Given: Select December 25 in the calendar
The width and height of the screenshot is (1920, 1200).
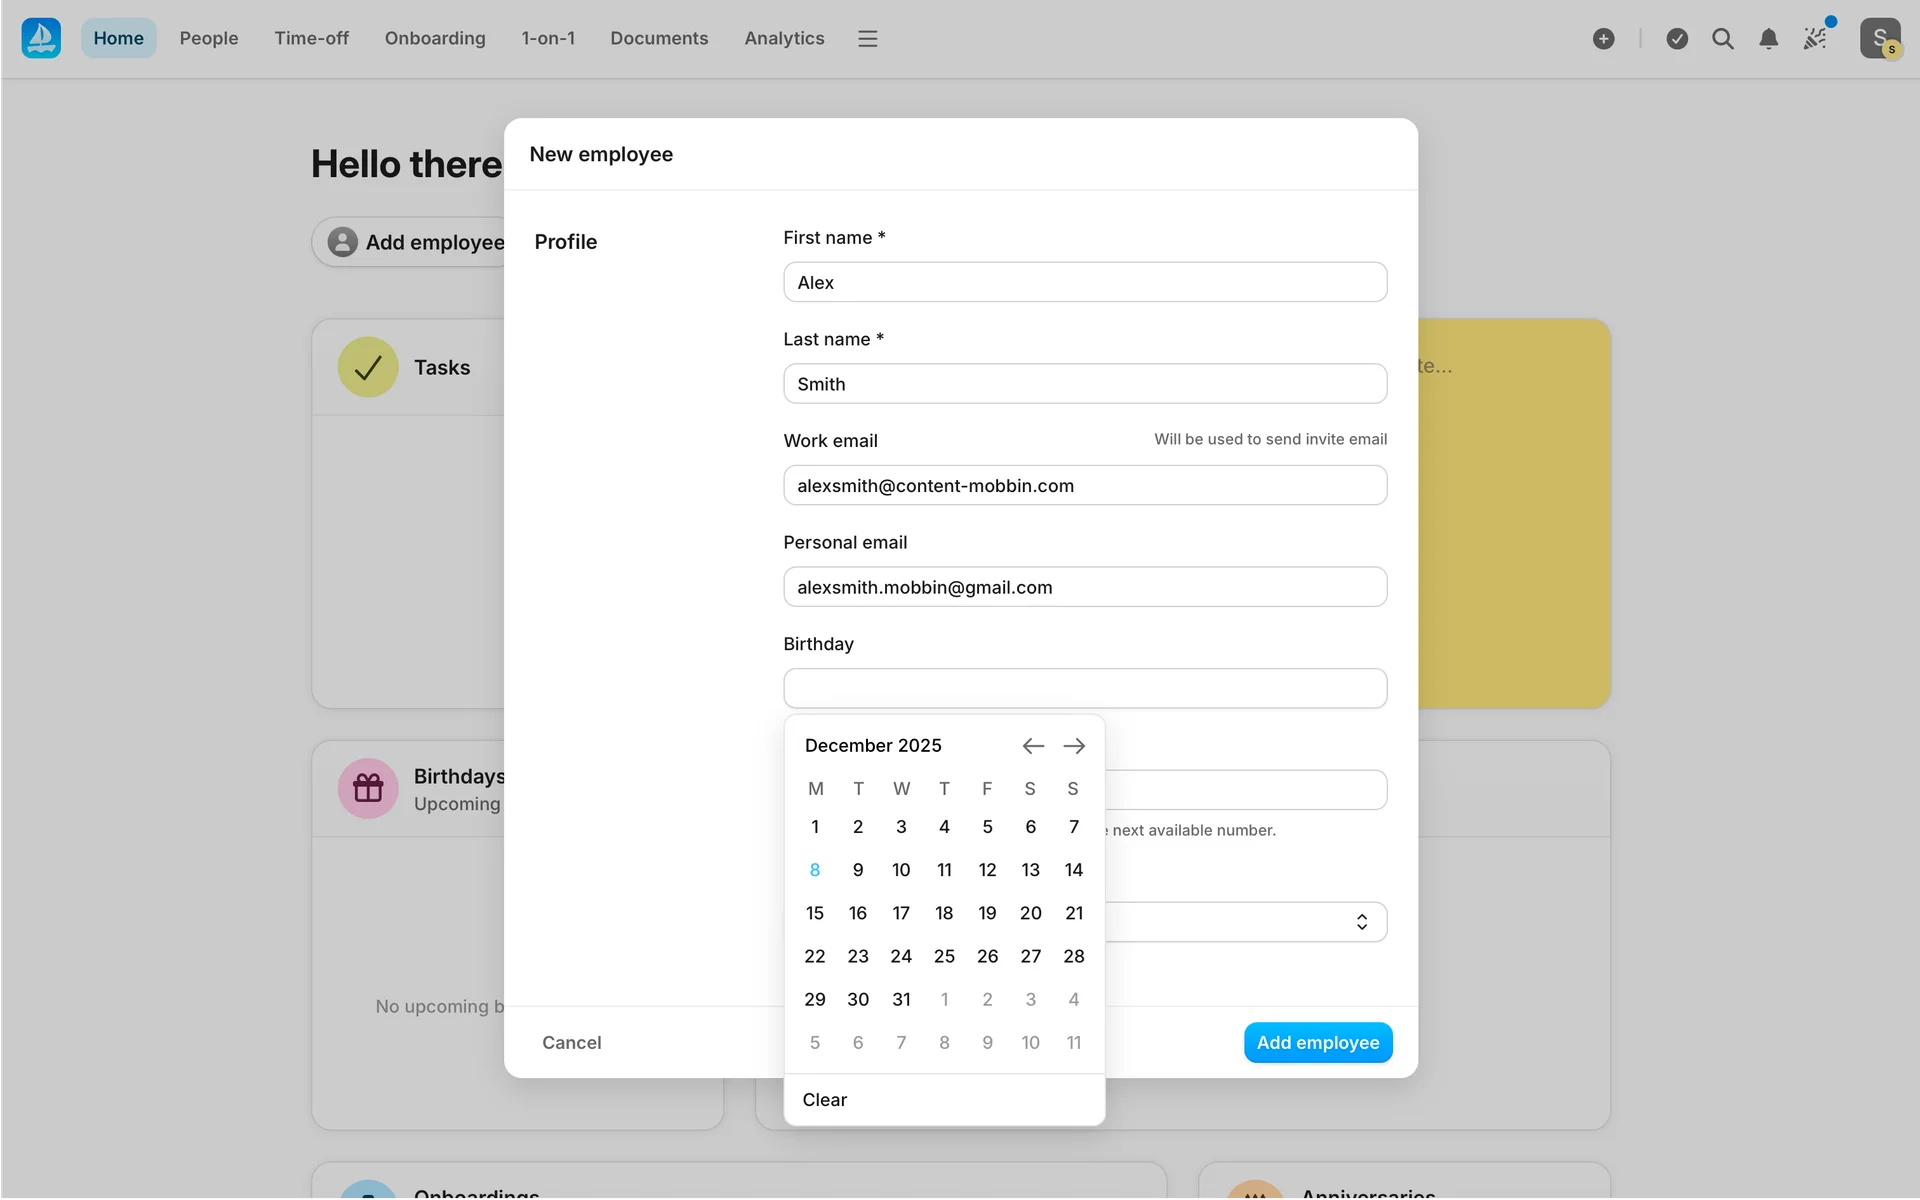Looking at the screenshot, I should coord(944,956).
